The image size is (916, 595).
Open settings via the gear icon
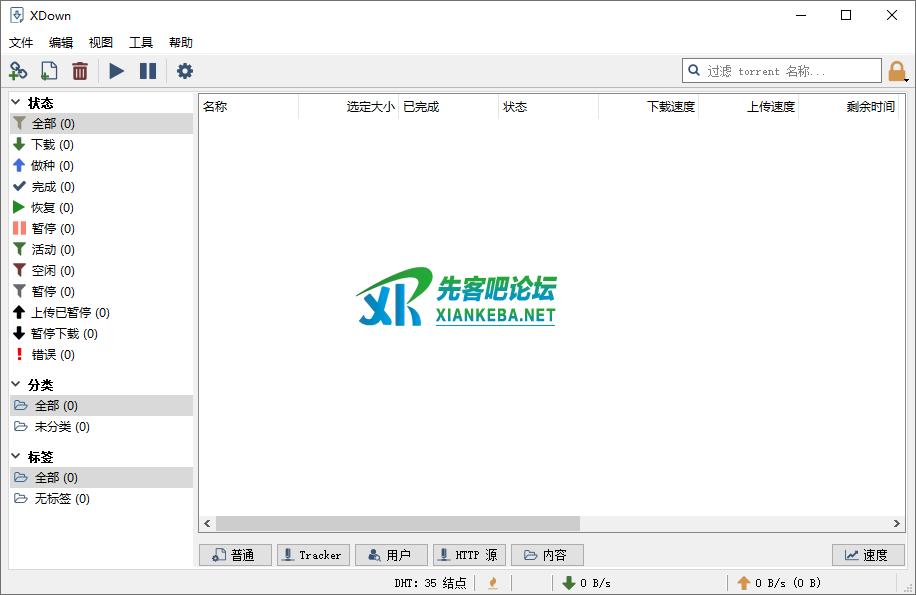point(185,71)
